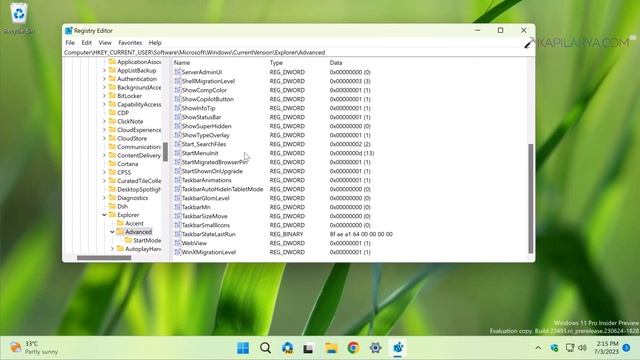This screenshot has width=640, height=360.
Task: Select the TaskbarMn value name
Action: pyautogui.click(x=196, y=207)
